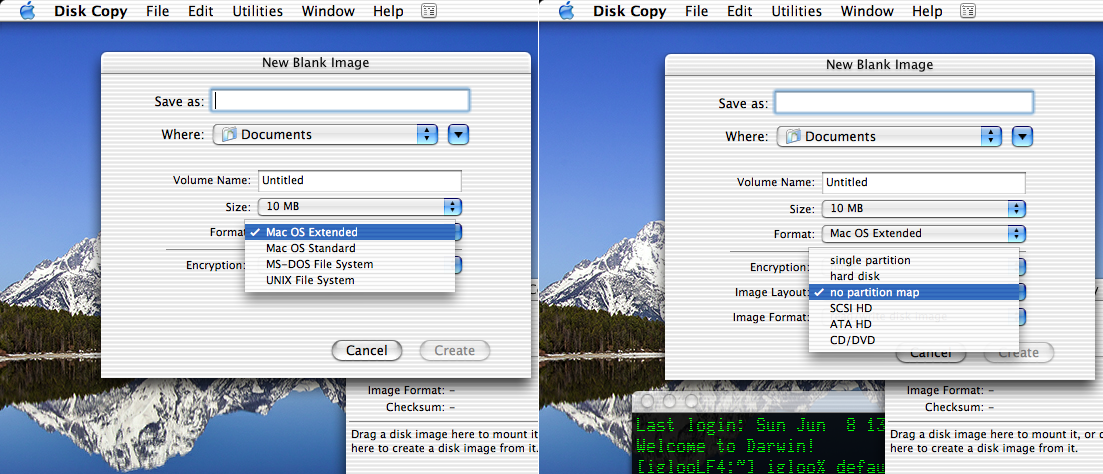Choose Mac OS Standard format option

pyautogui.click(x=350, y=248)
